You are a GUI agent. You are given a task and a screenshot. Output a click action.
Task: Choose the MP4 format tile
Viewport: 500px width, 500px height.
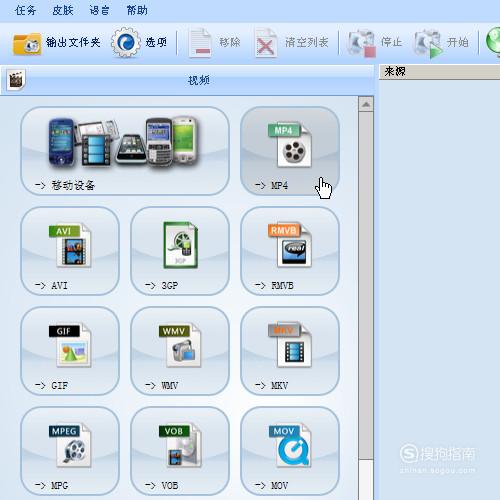(290, 151)
